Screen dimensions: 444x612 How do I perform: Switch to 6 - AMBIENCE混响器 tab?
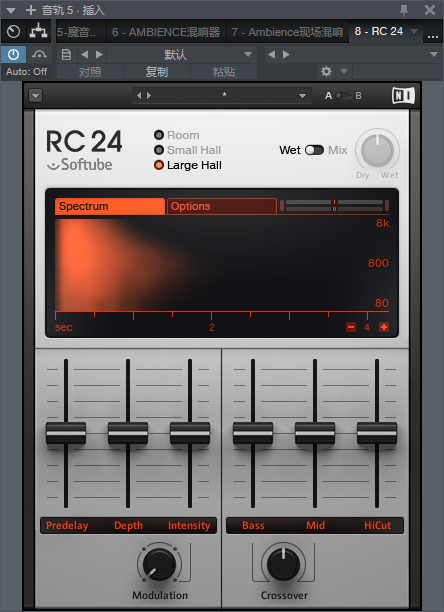click(166, 32)
